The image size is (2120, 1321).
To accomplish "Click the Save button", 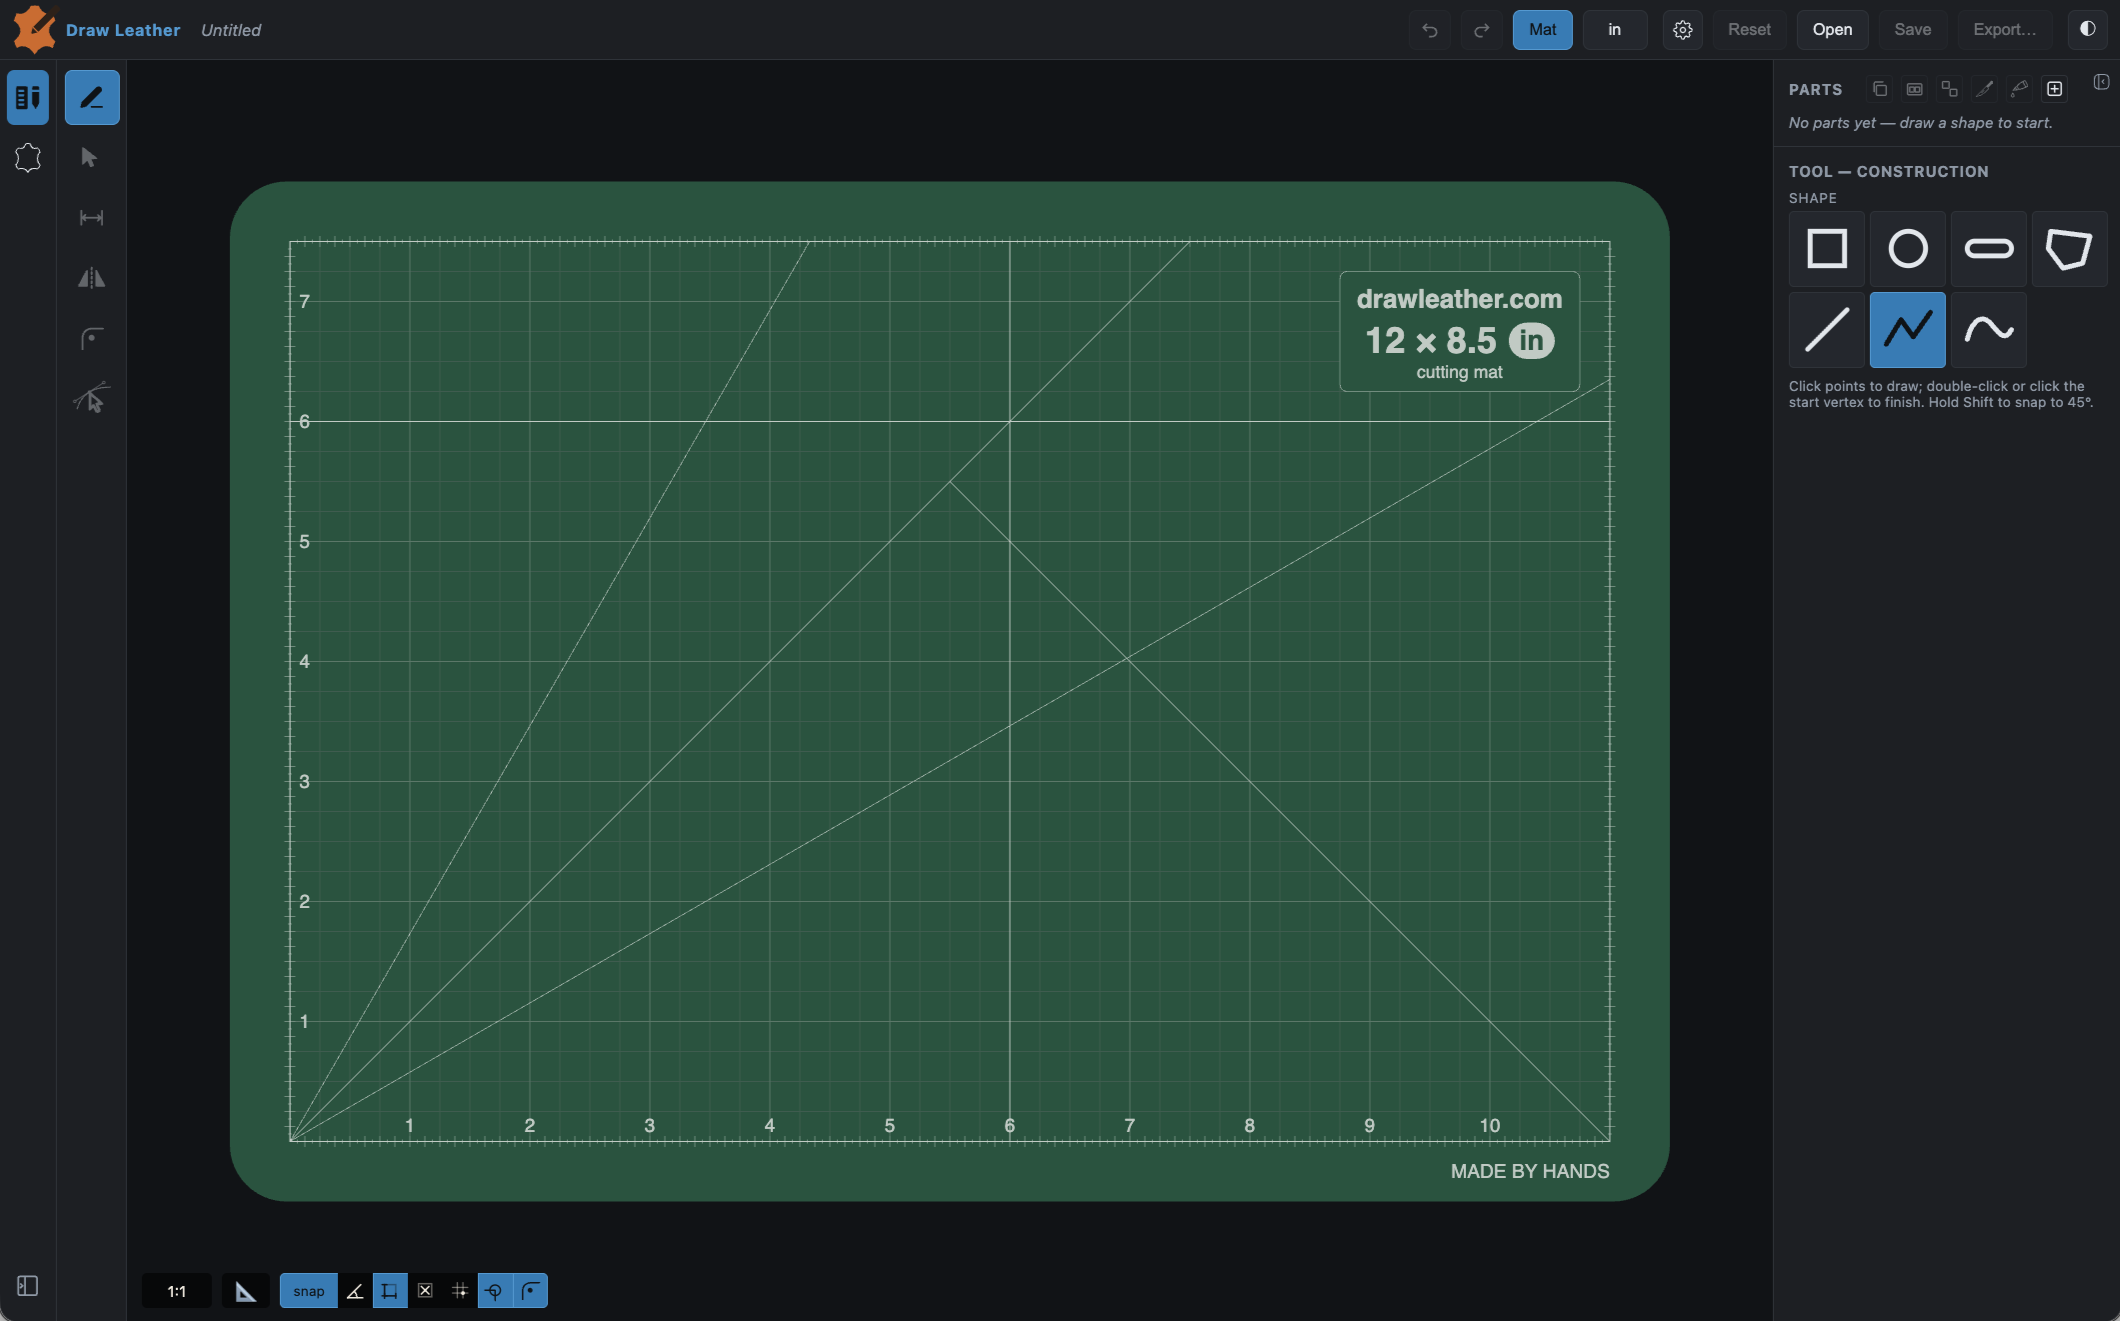I will tap(1912, 30).
